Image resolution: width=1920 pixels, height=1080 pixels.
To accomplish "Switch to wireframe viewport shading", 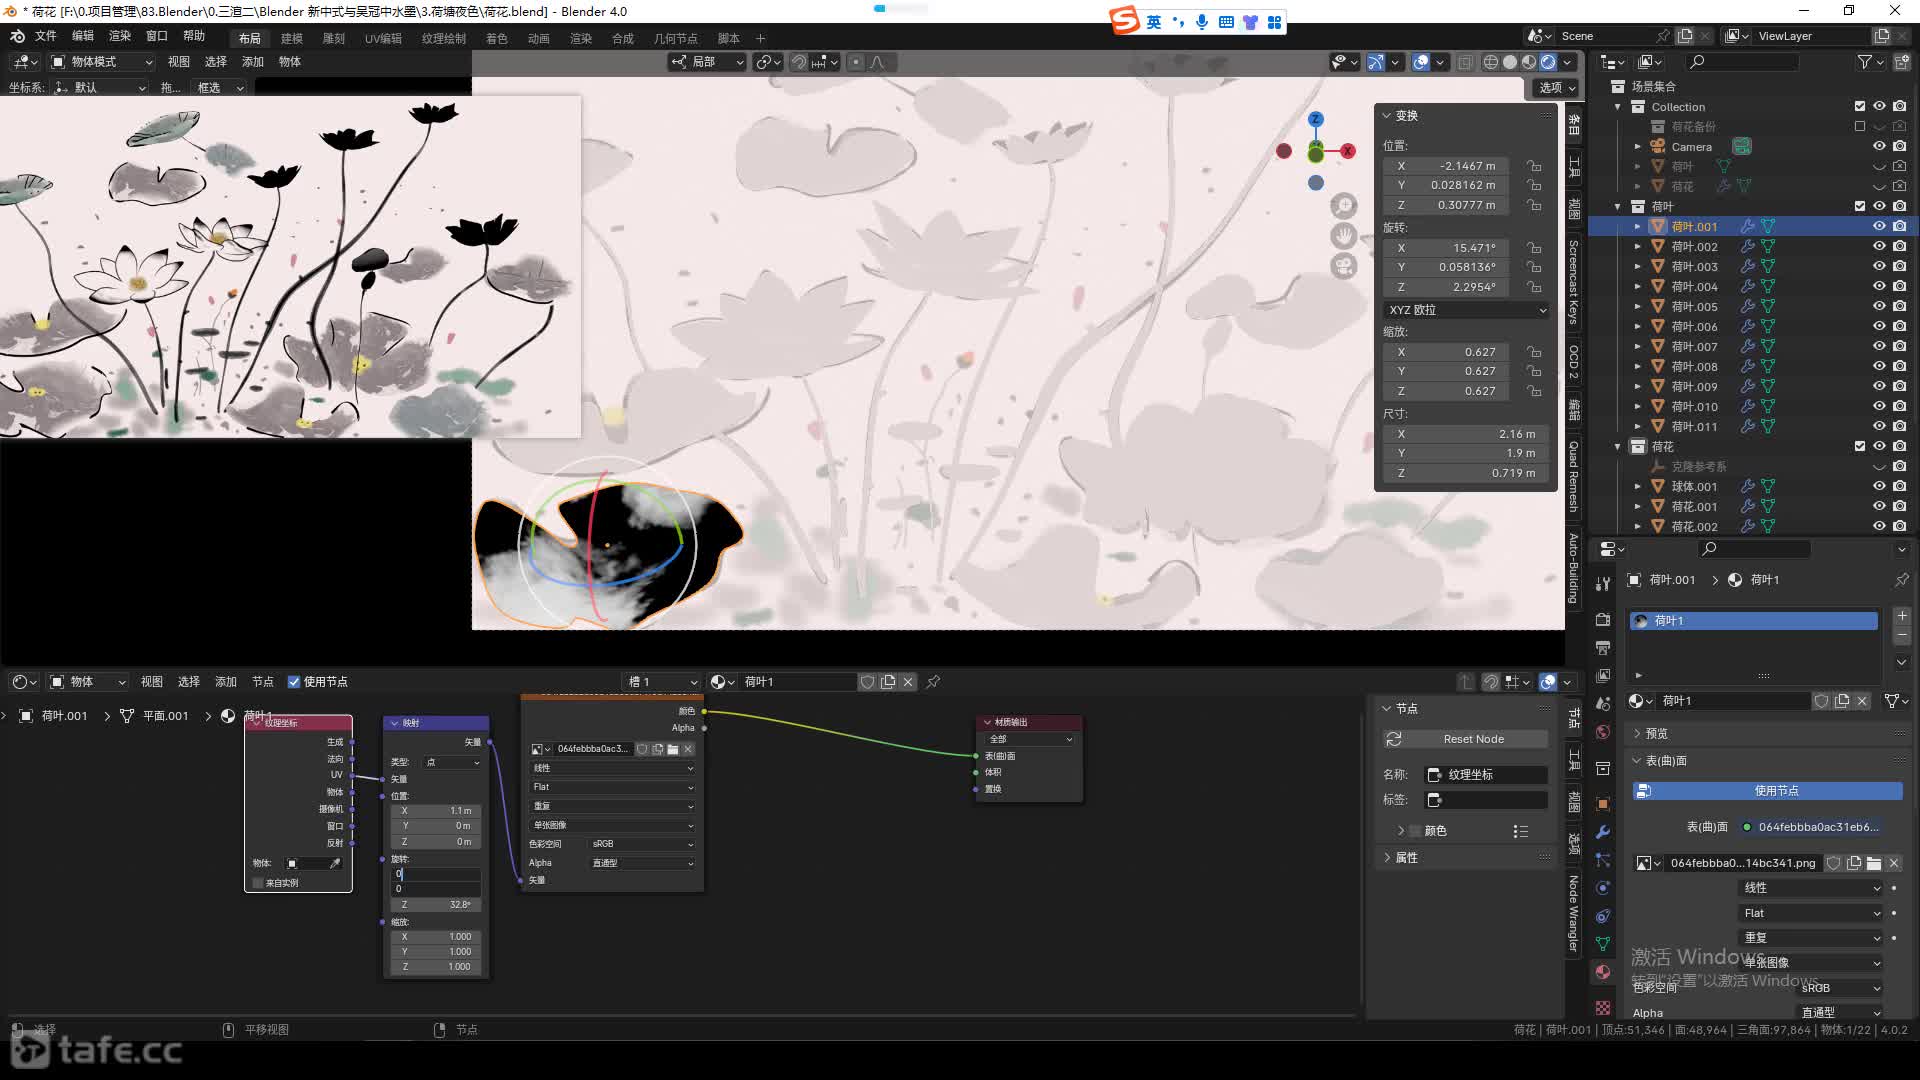I will (1490, 62).
